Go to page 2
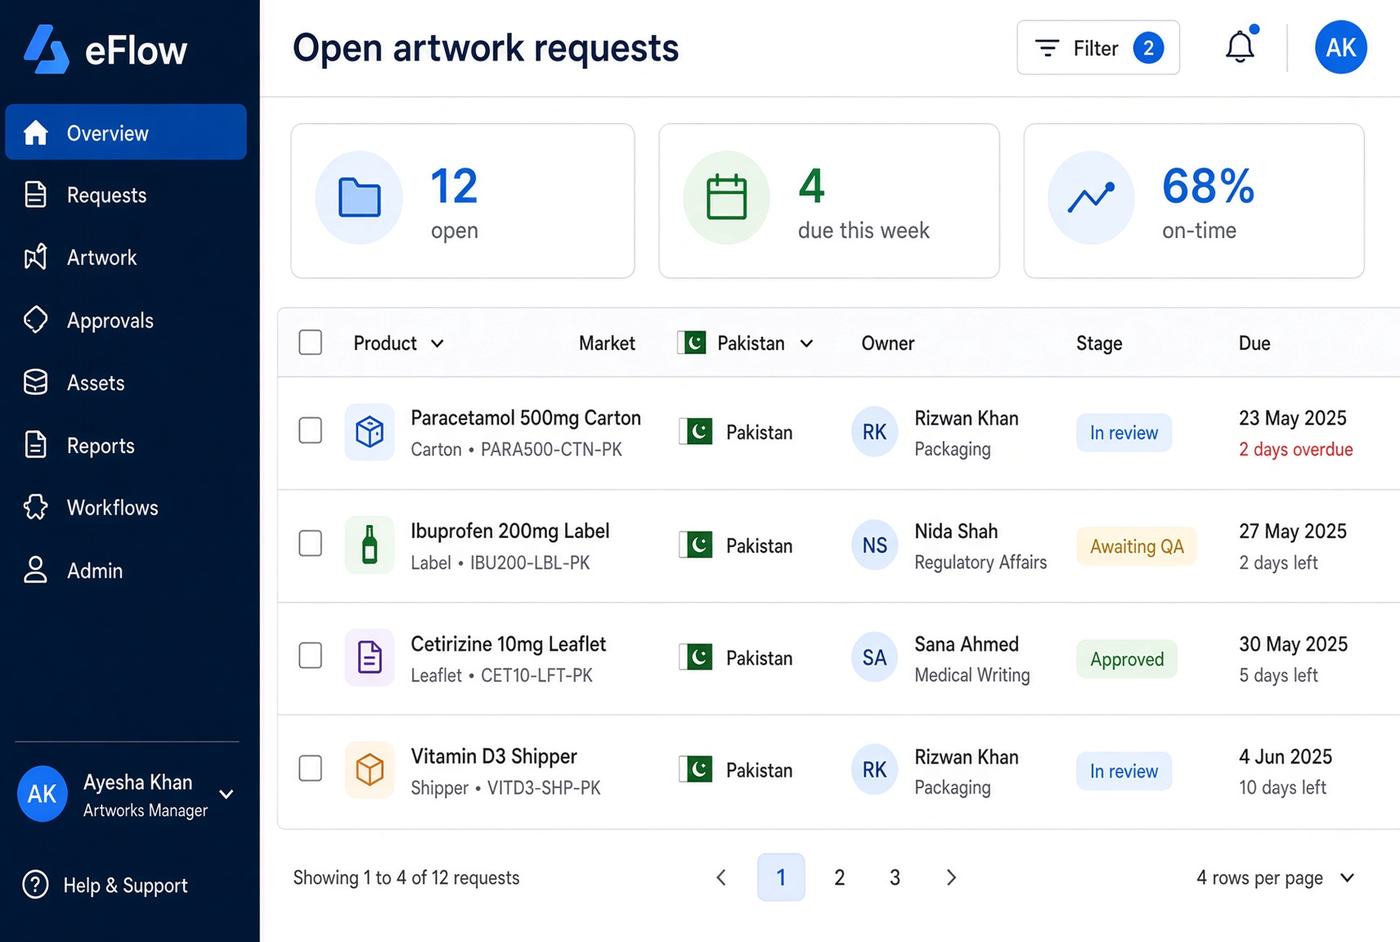 pyautogui.click(x=839, y=878)
